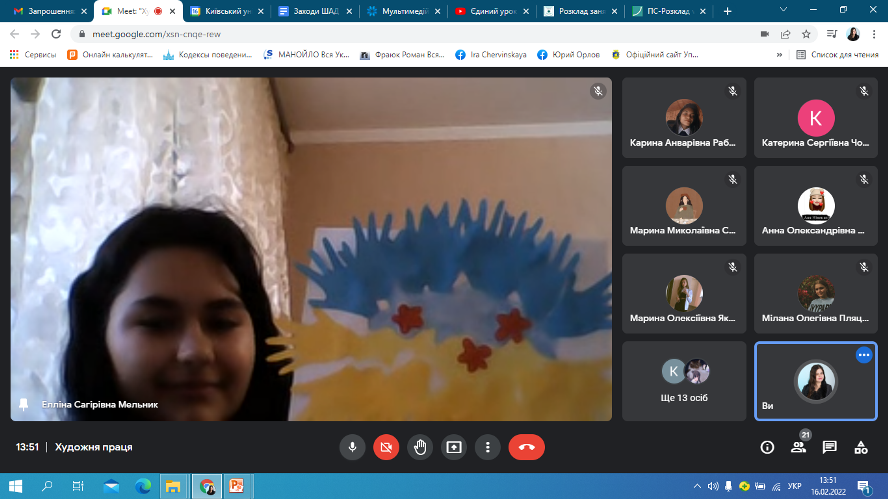Open 'Кодексы поведени...' bookmark
The image size is (888, 499).
click(x=207, y=54)
